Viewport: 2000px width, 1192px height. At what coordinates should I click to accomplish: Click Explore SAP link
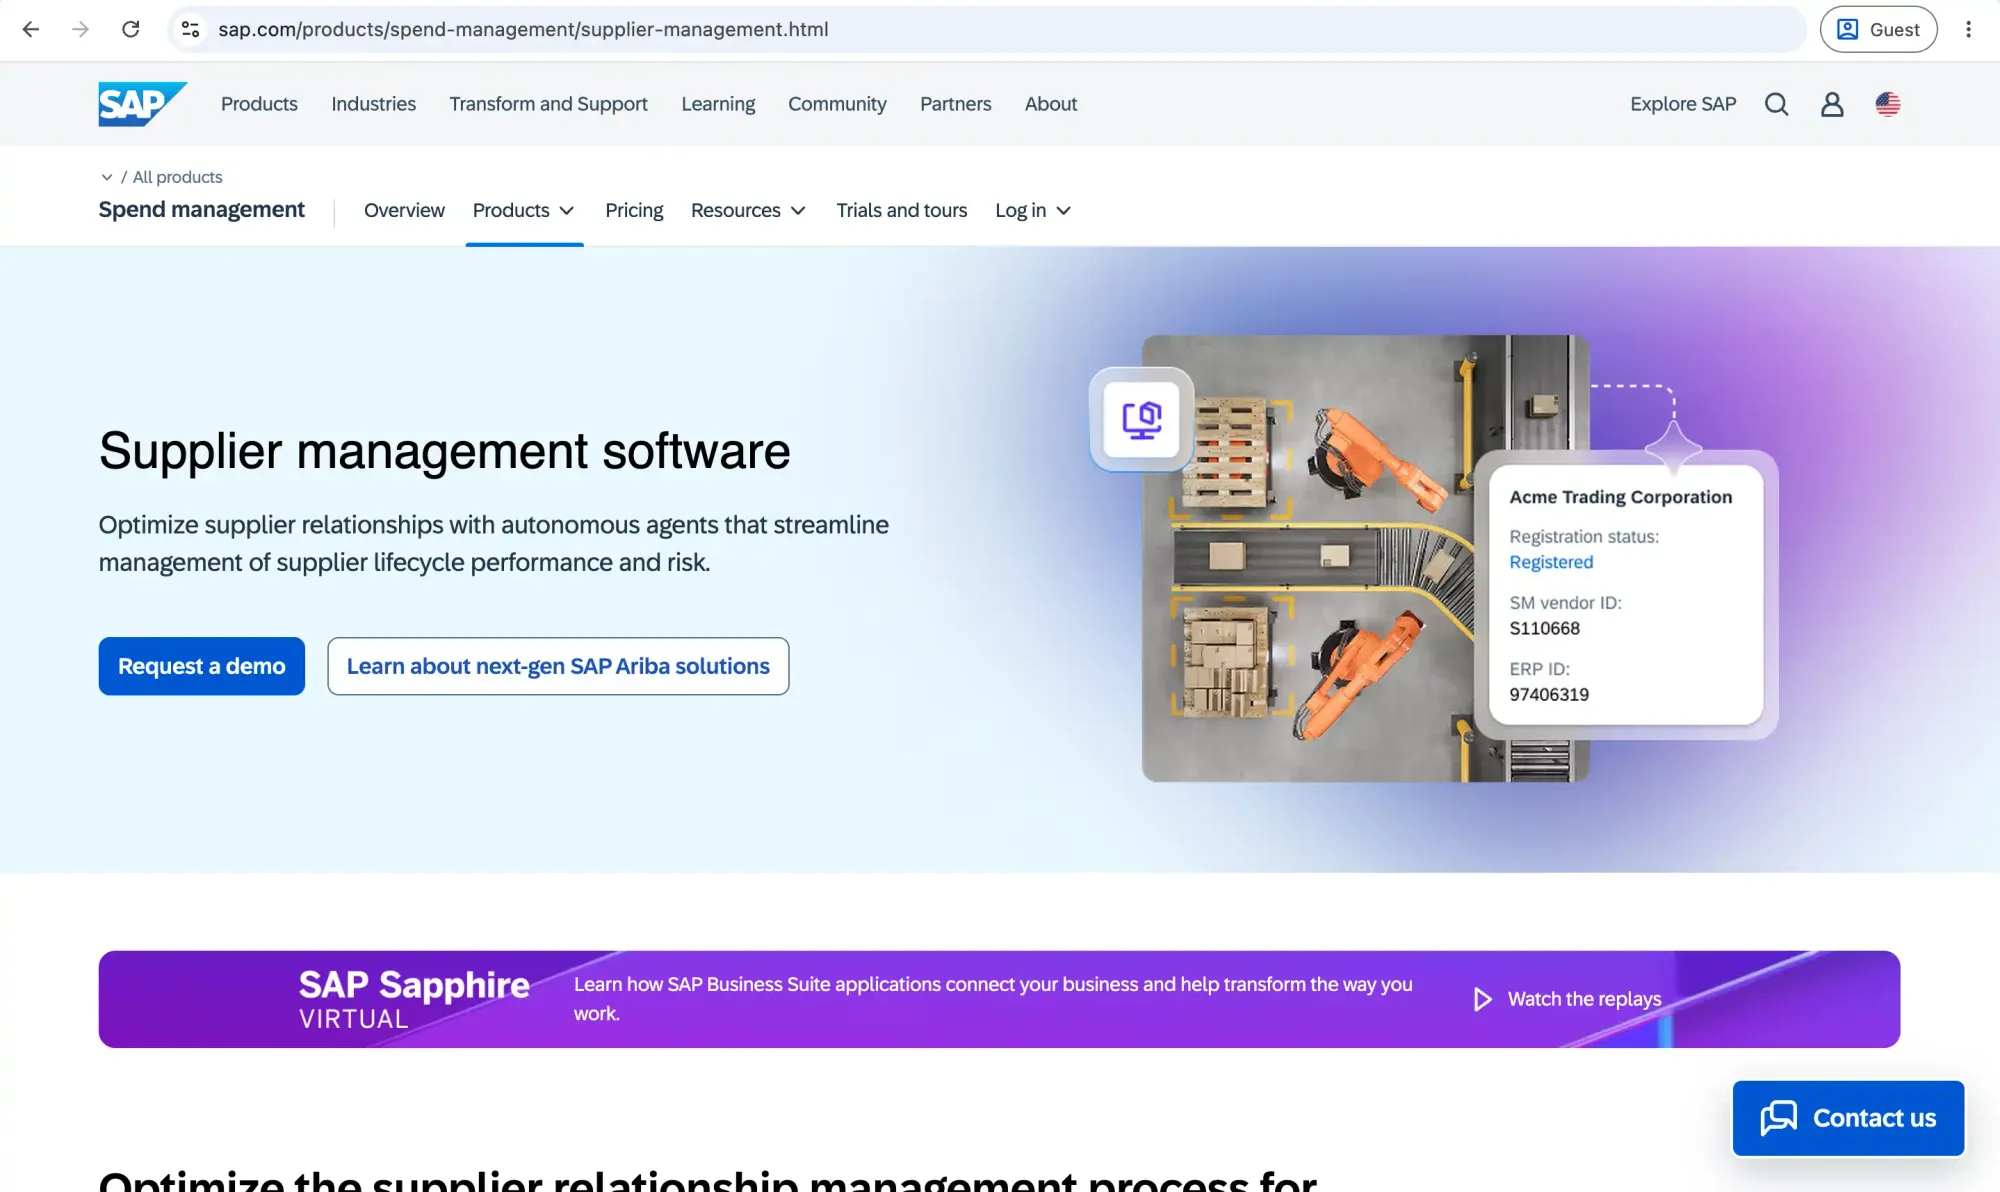pyautogui.click(x=1683, y=104)
